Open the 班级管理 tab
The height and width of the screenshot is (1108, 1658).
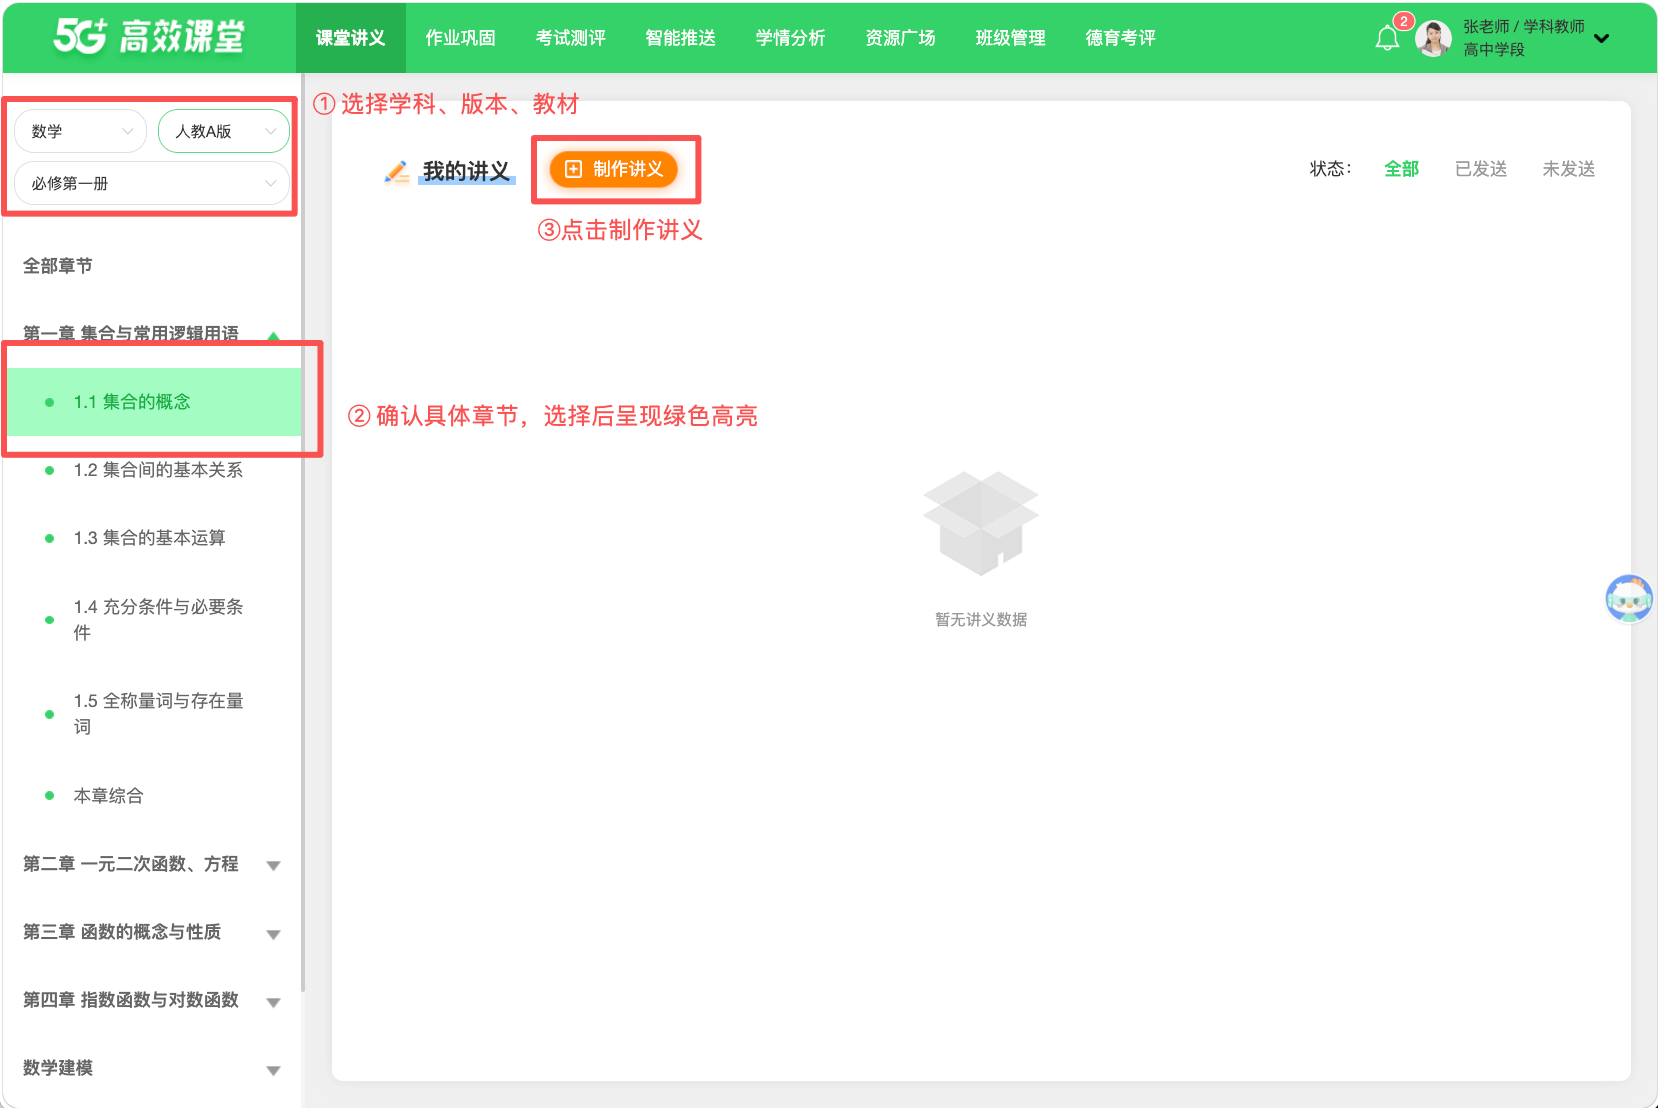[1010, 38]
